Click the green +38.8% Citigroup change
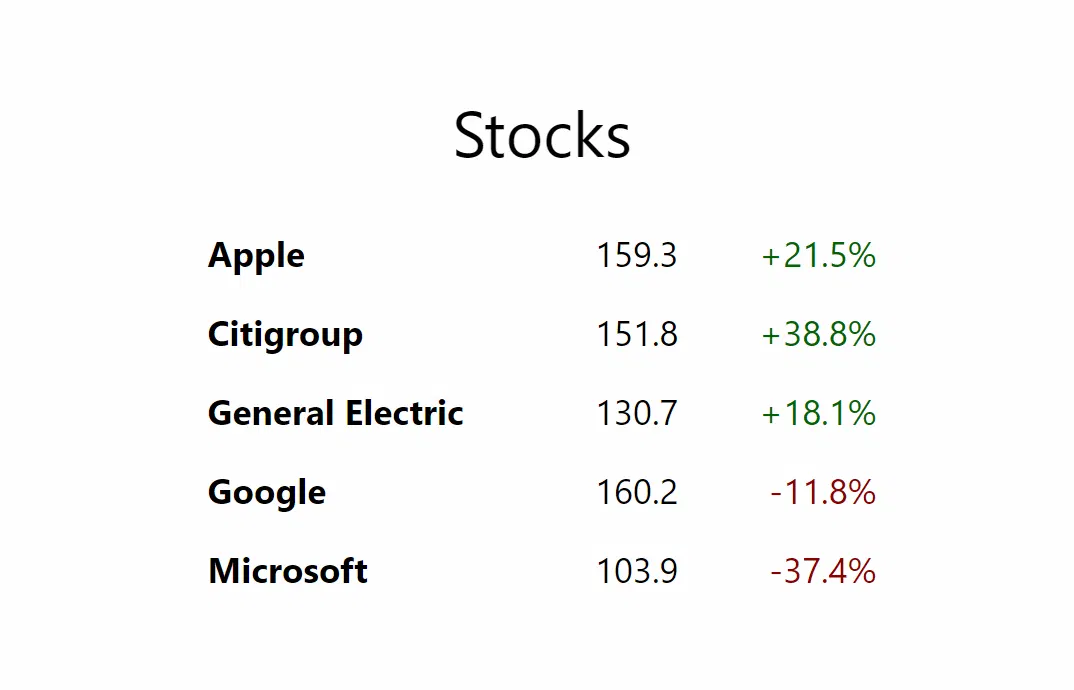 point(819,335)
